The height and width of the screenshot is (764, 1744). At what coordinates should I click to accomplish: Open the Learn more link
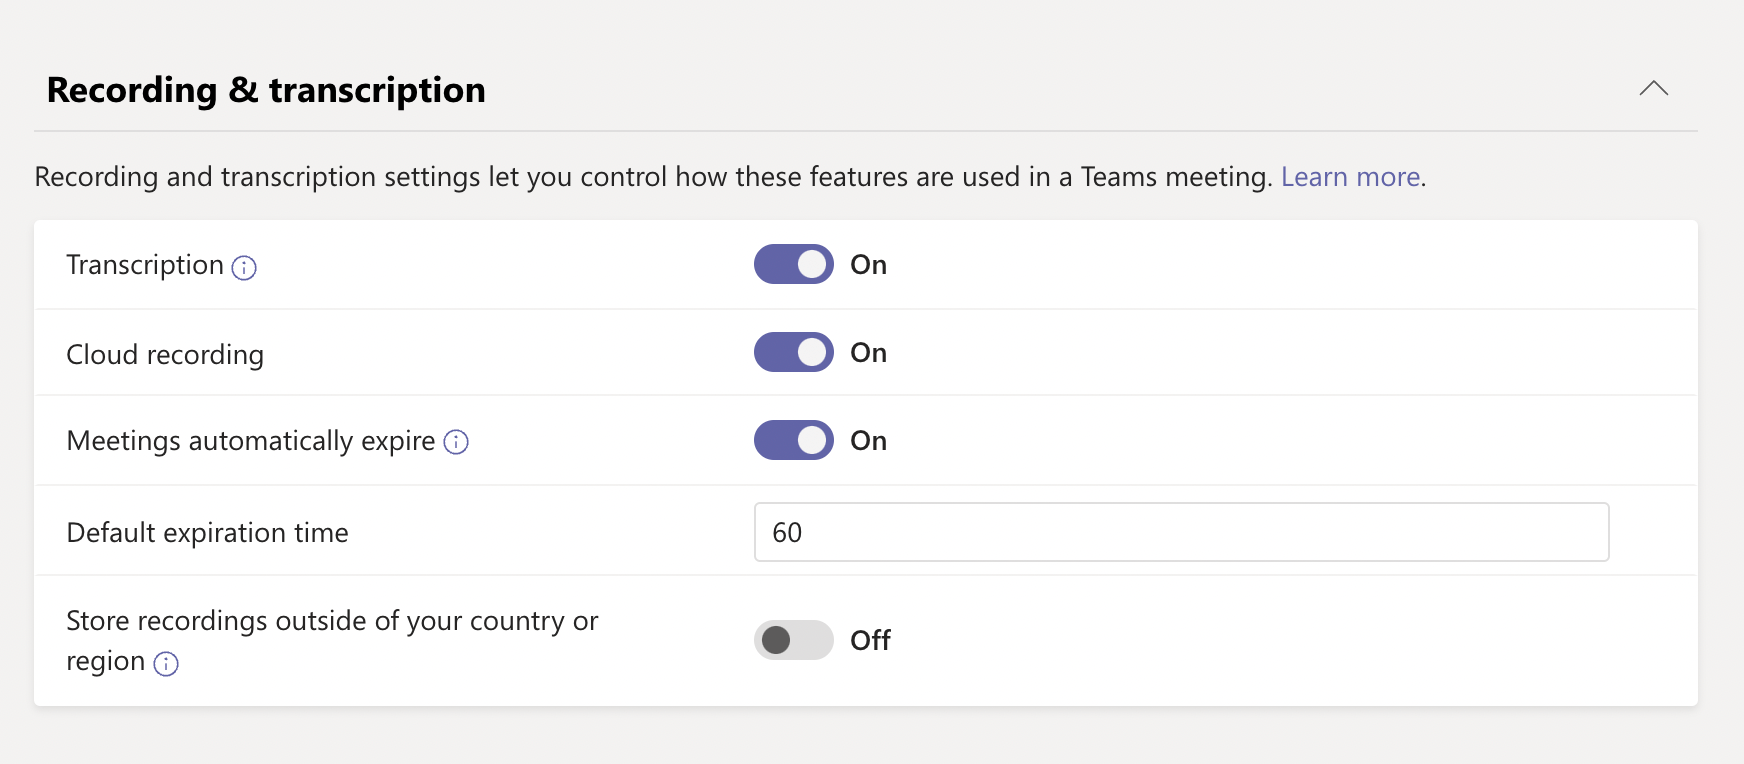tap(1350, 176)
